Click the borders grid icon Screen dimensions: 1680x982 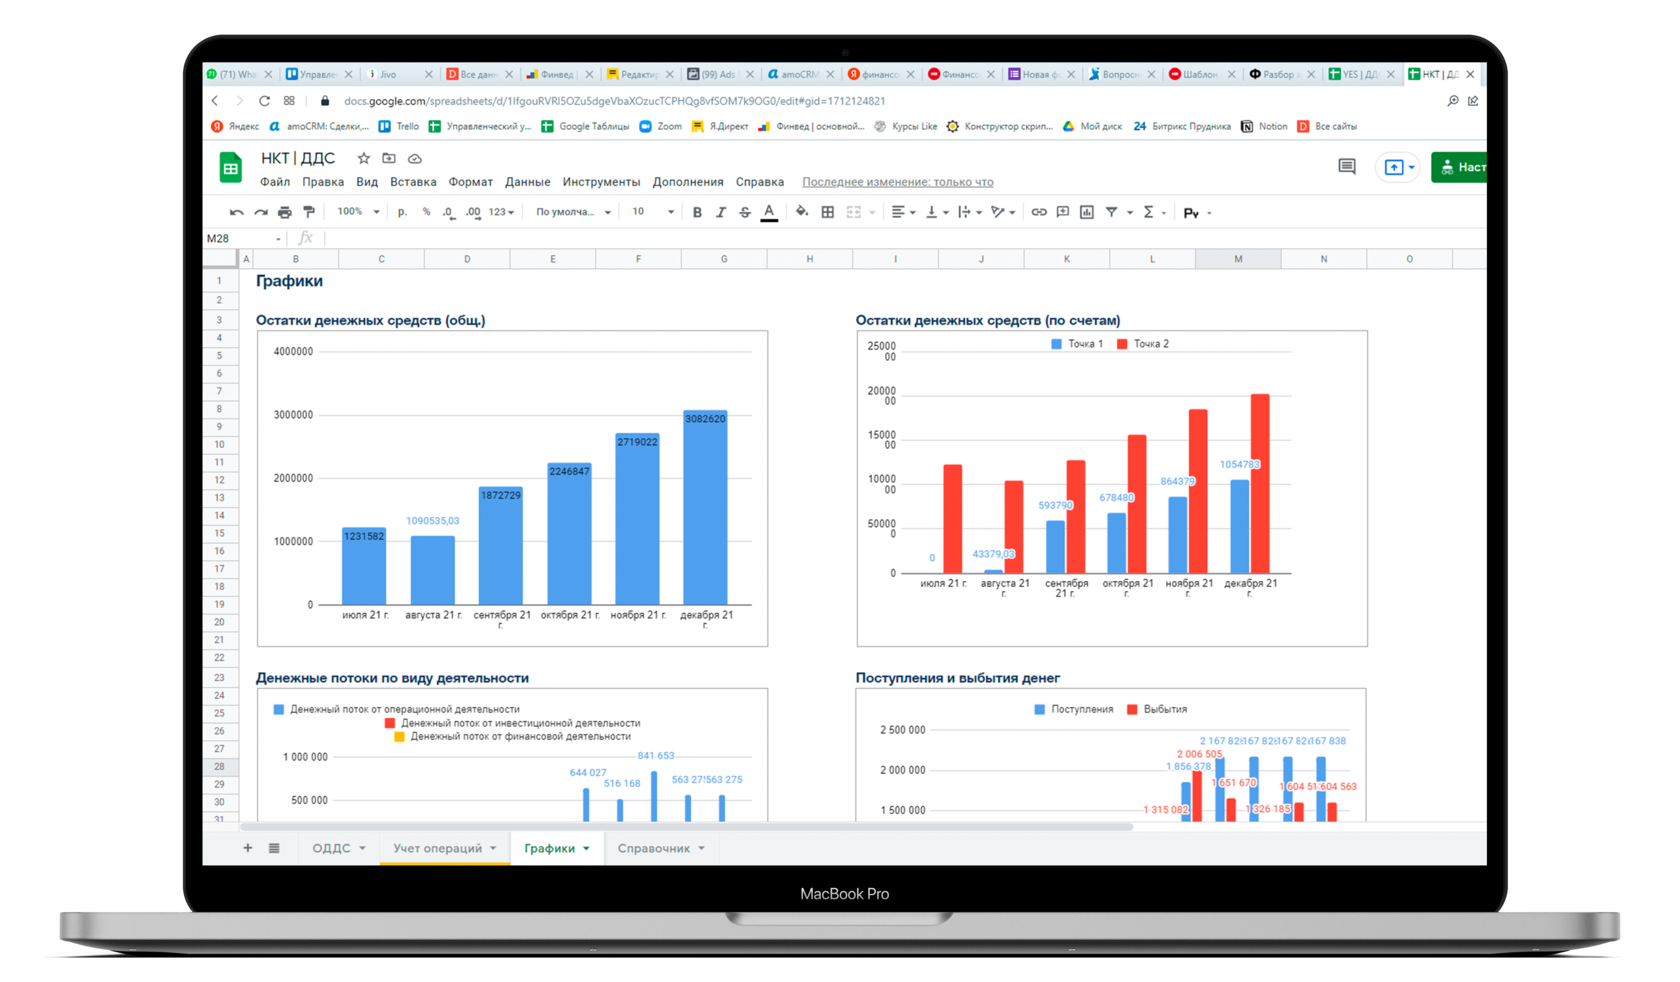pos(828,212)
